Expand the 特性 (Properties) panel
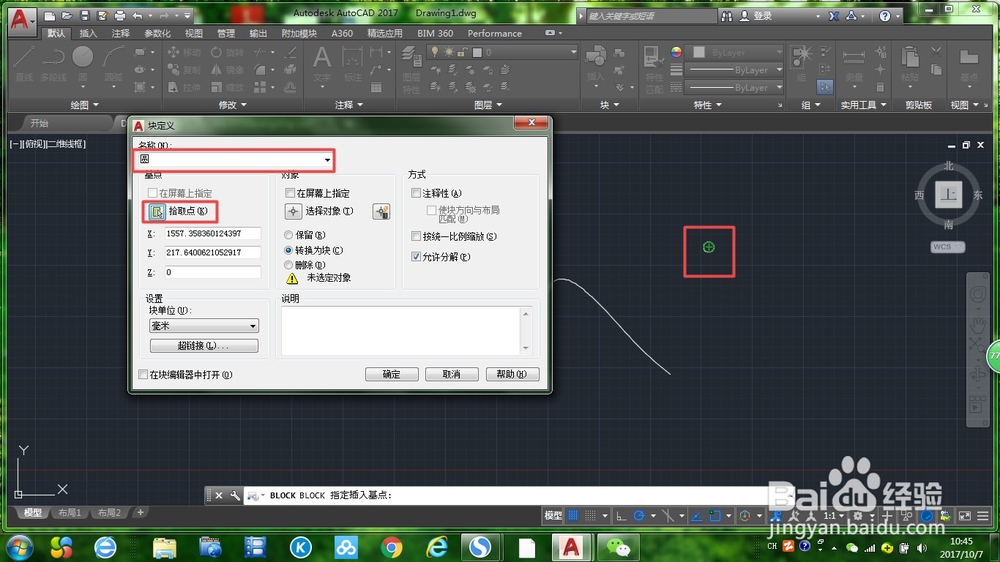This screenshot has height=562, width=1000. click(707, 105)
